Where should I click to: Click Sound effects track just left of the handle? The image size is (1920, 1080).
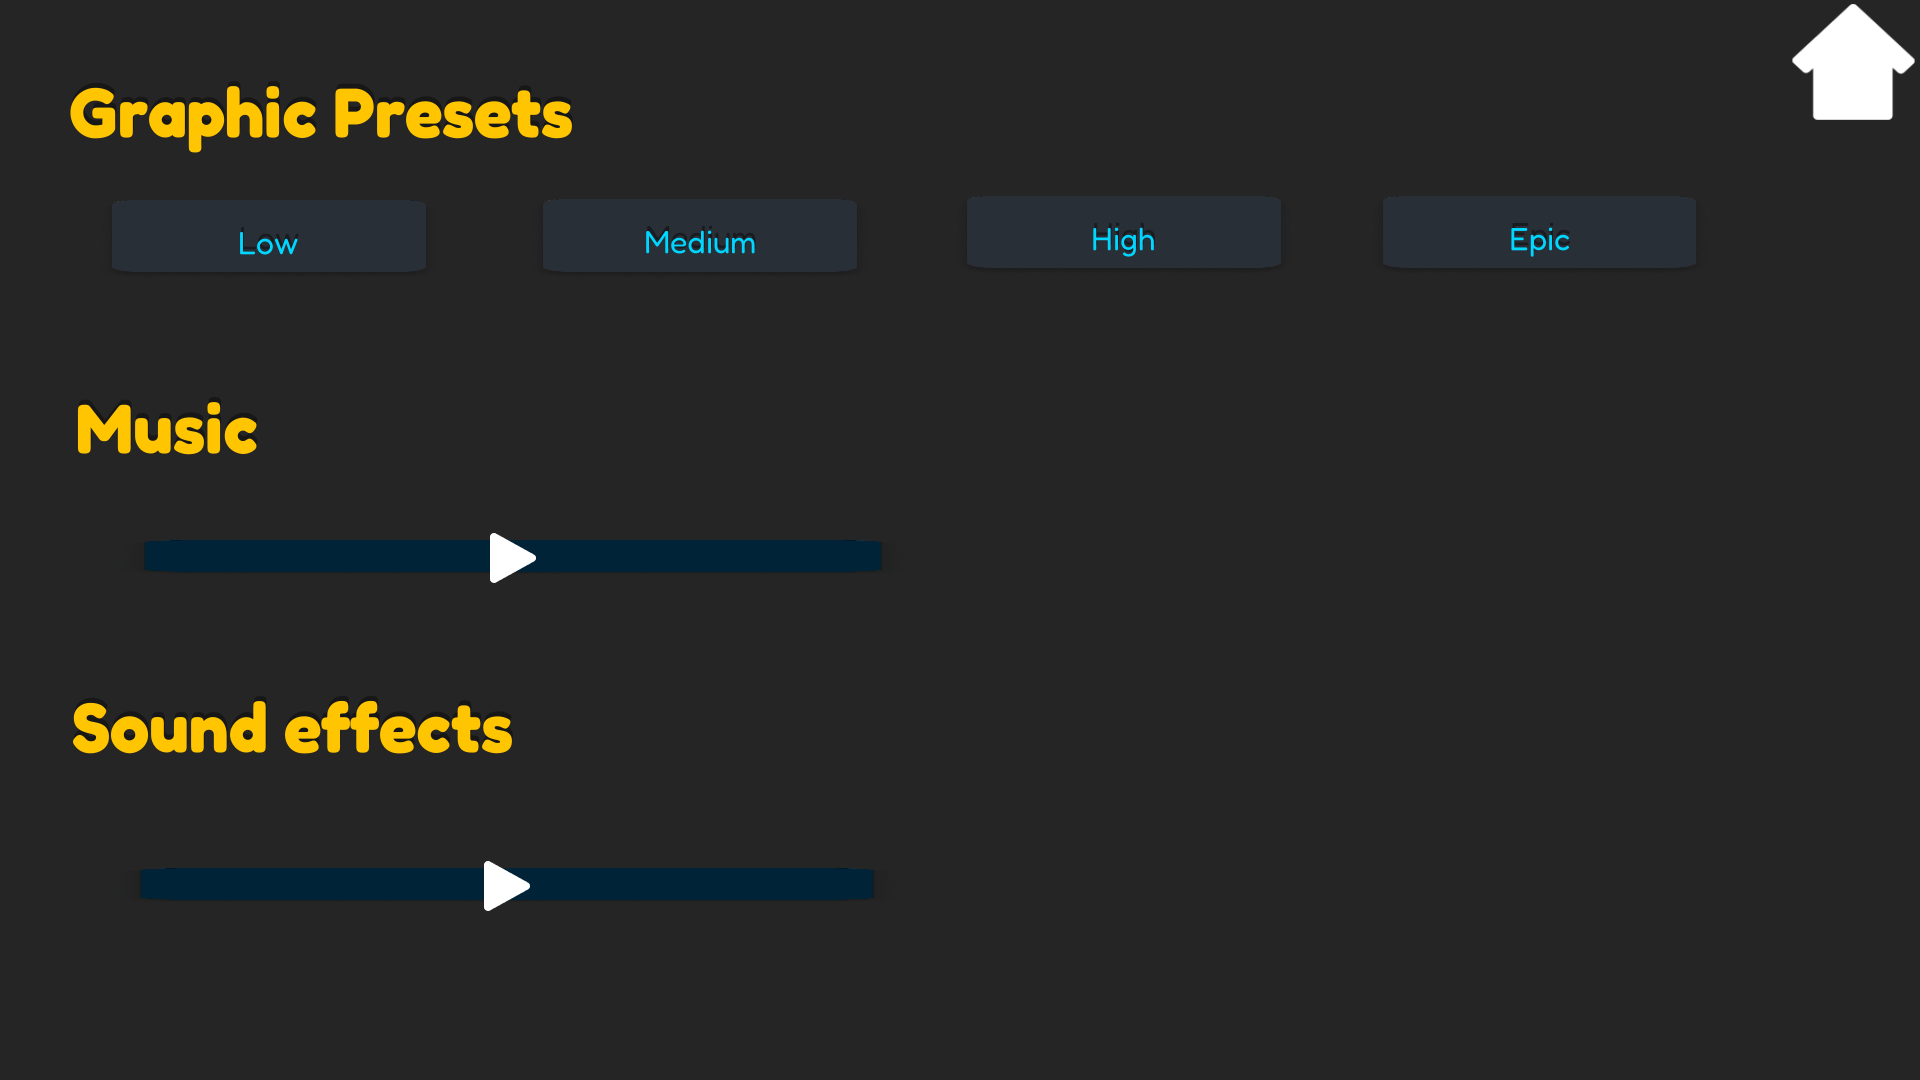pos(460,884)
